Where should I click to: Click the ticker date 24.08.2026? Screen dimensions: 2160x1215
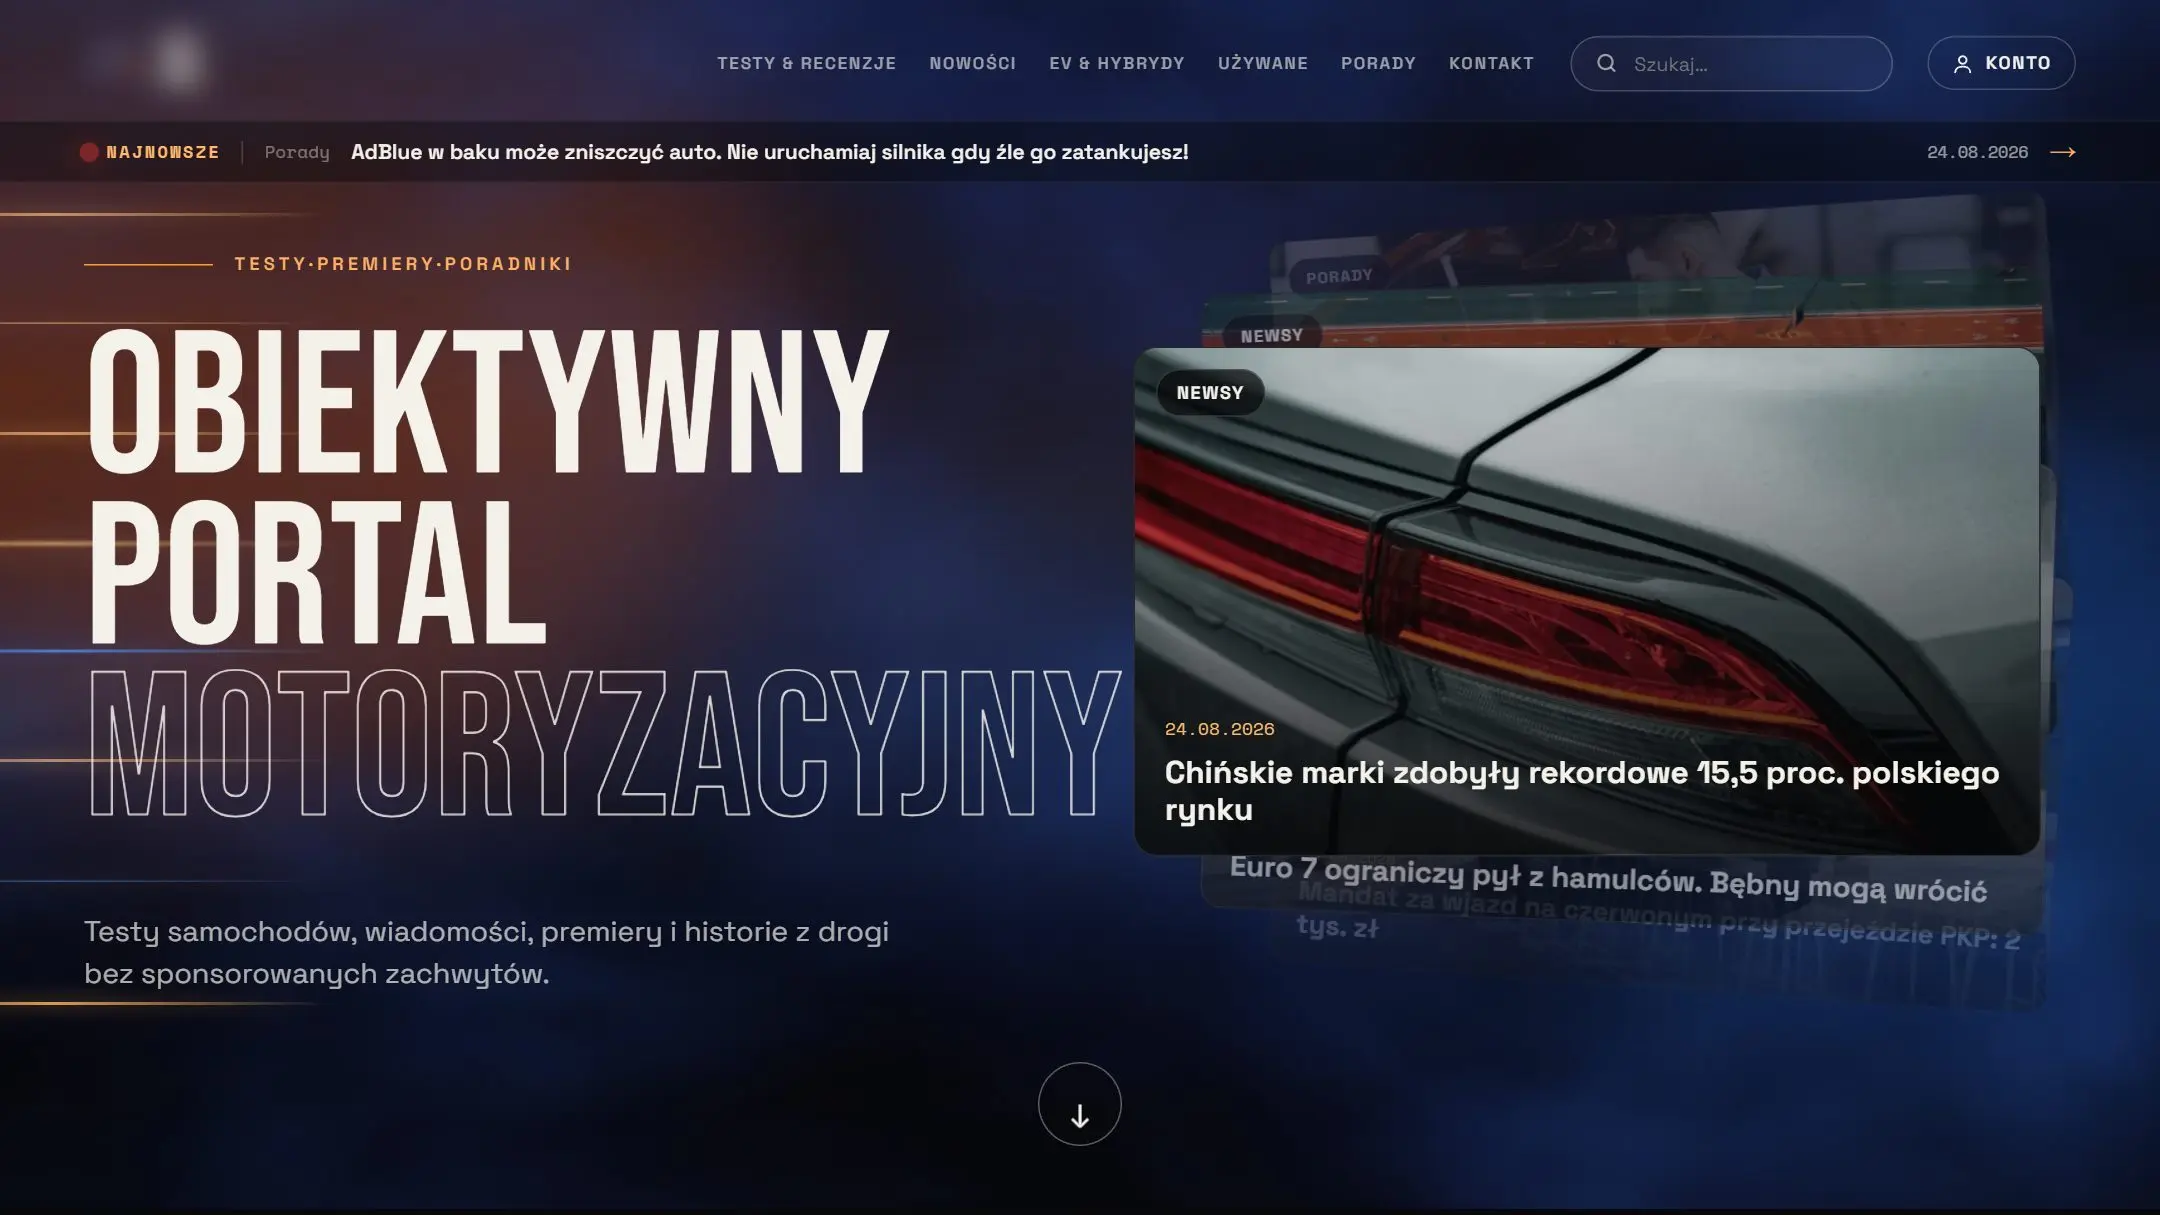1977,152
